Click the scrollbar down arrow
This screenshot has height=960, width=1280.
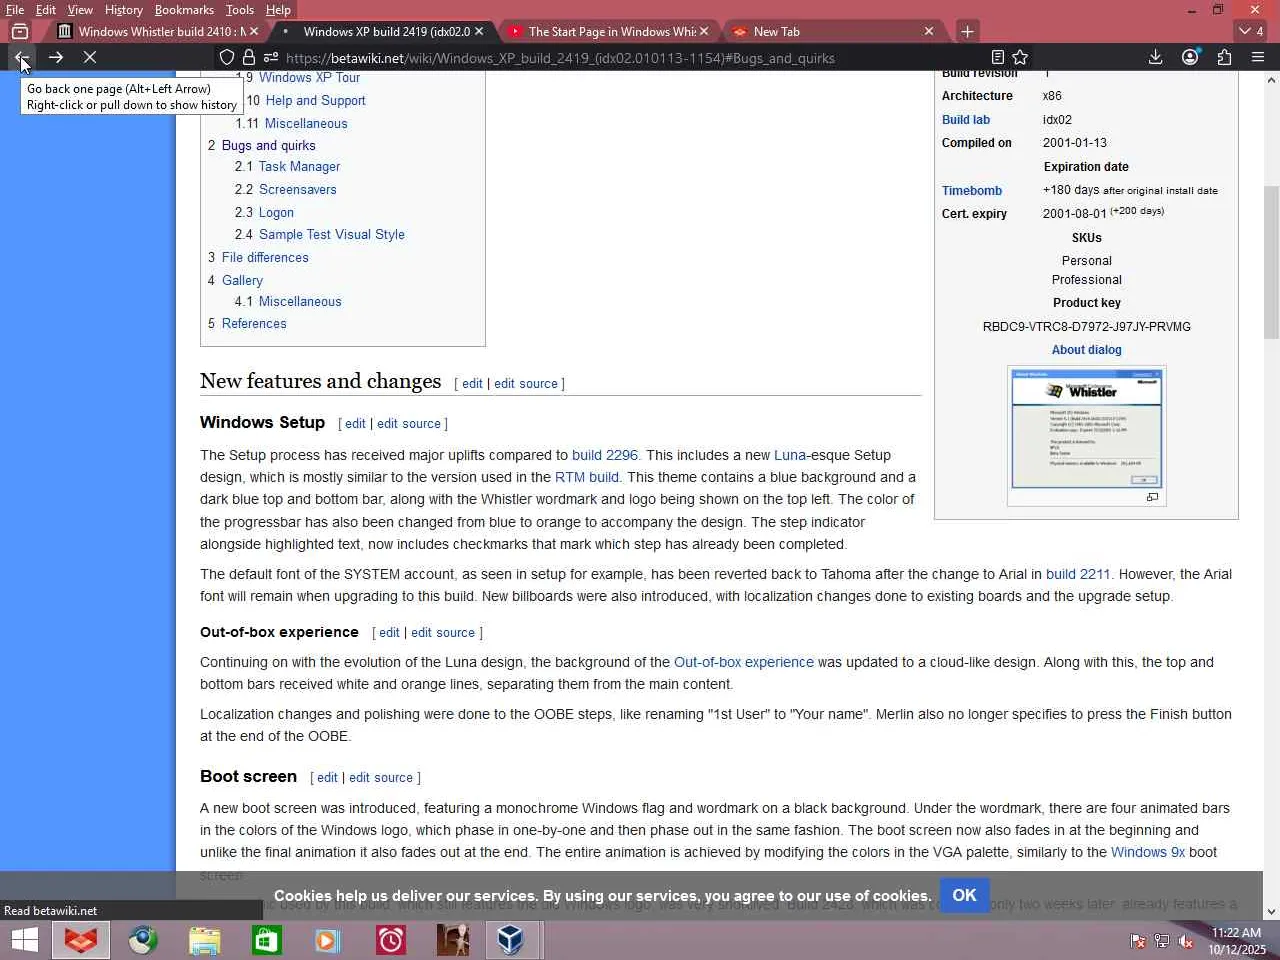coord(1272,912)
